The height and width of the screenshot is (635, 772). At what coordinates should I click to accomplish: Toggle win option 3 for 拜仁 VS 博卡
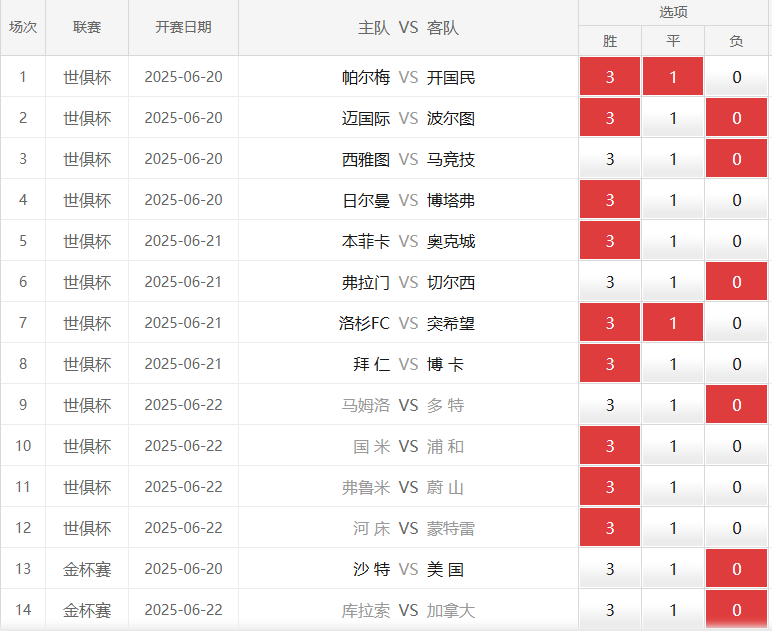(610, 363)
